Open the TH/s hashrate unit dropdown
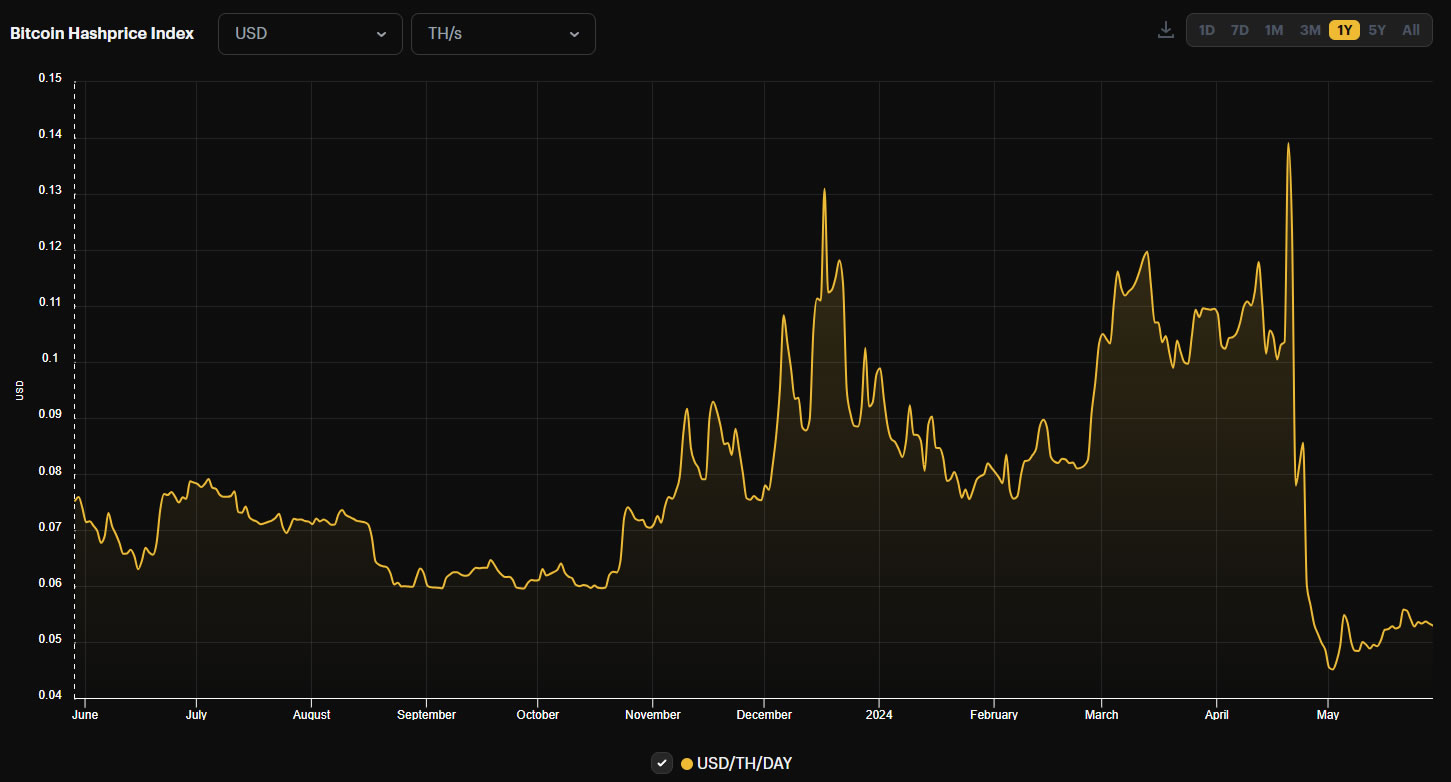This screenshot has height=782, width=1451. tap(503, 34)
